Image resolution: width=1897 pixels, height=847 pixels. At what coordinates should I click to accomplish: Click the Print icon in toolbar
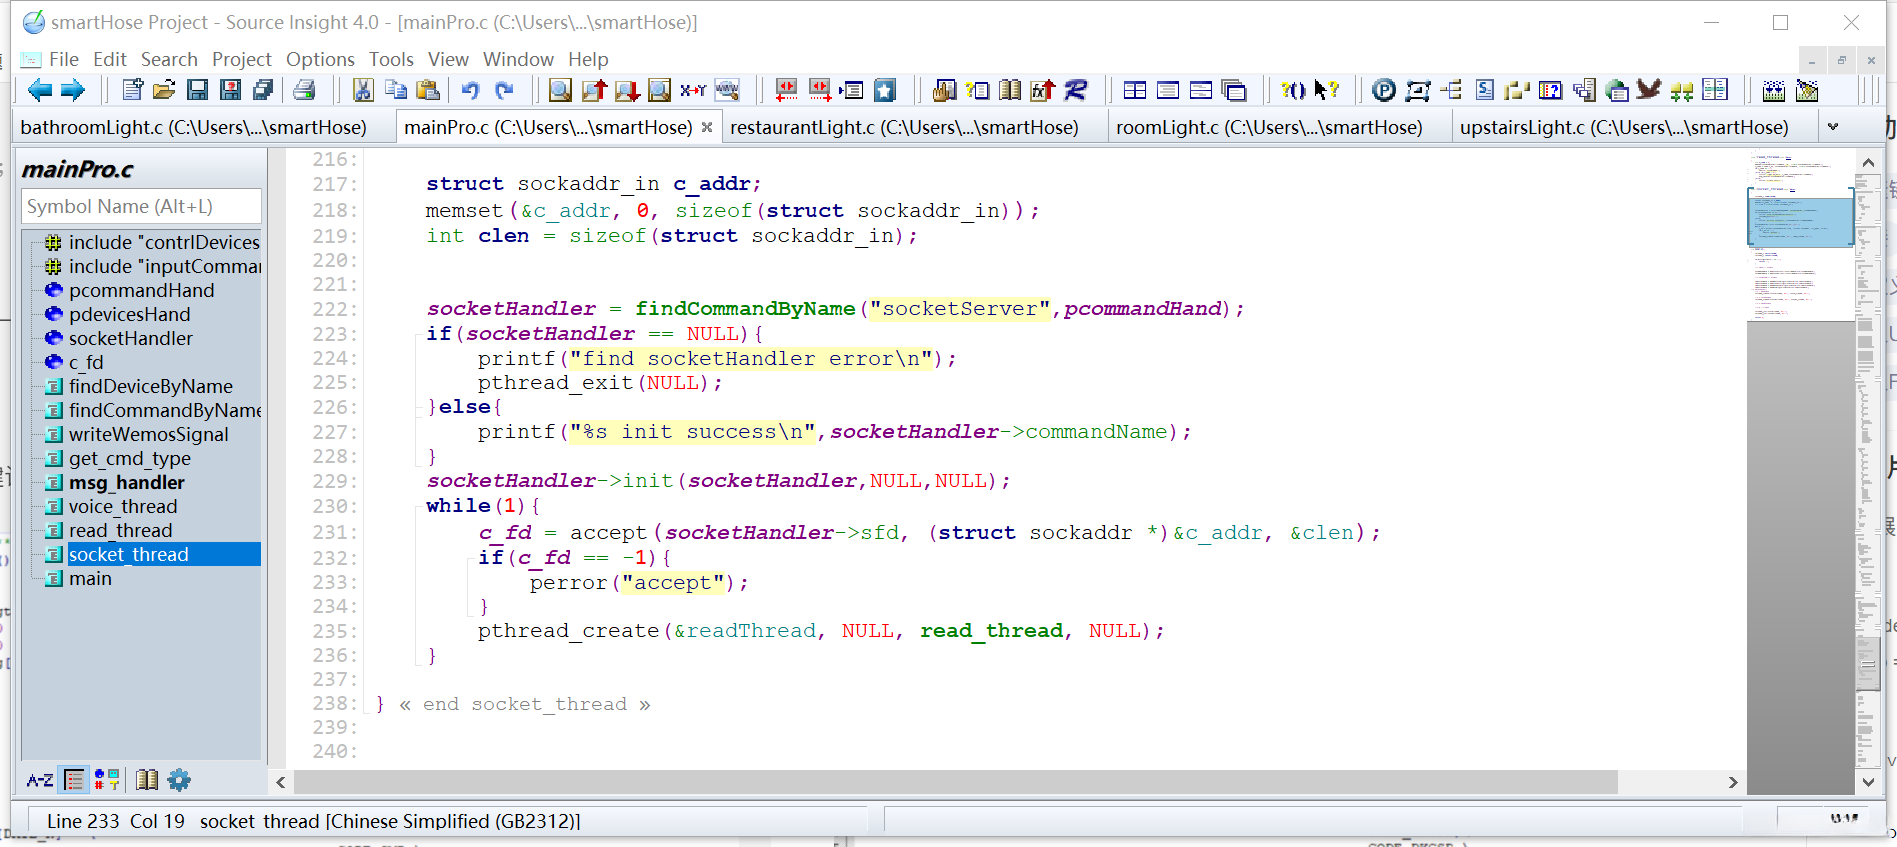(304, 91)
